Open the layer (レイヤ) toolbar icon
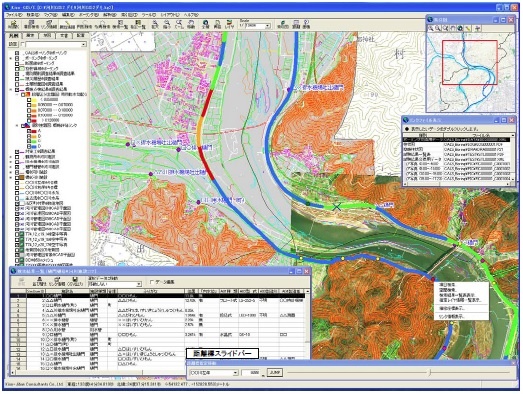 click(x=229, y=24)
